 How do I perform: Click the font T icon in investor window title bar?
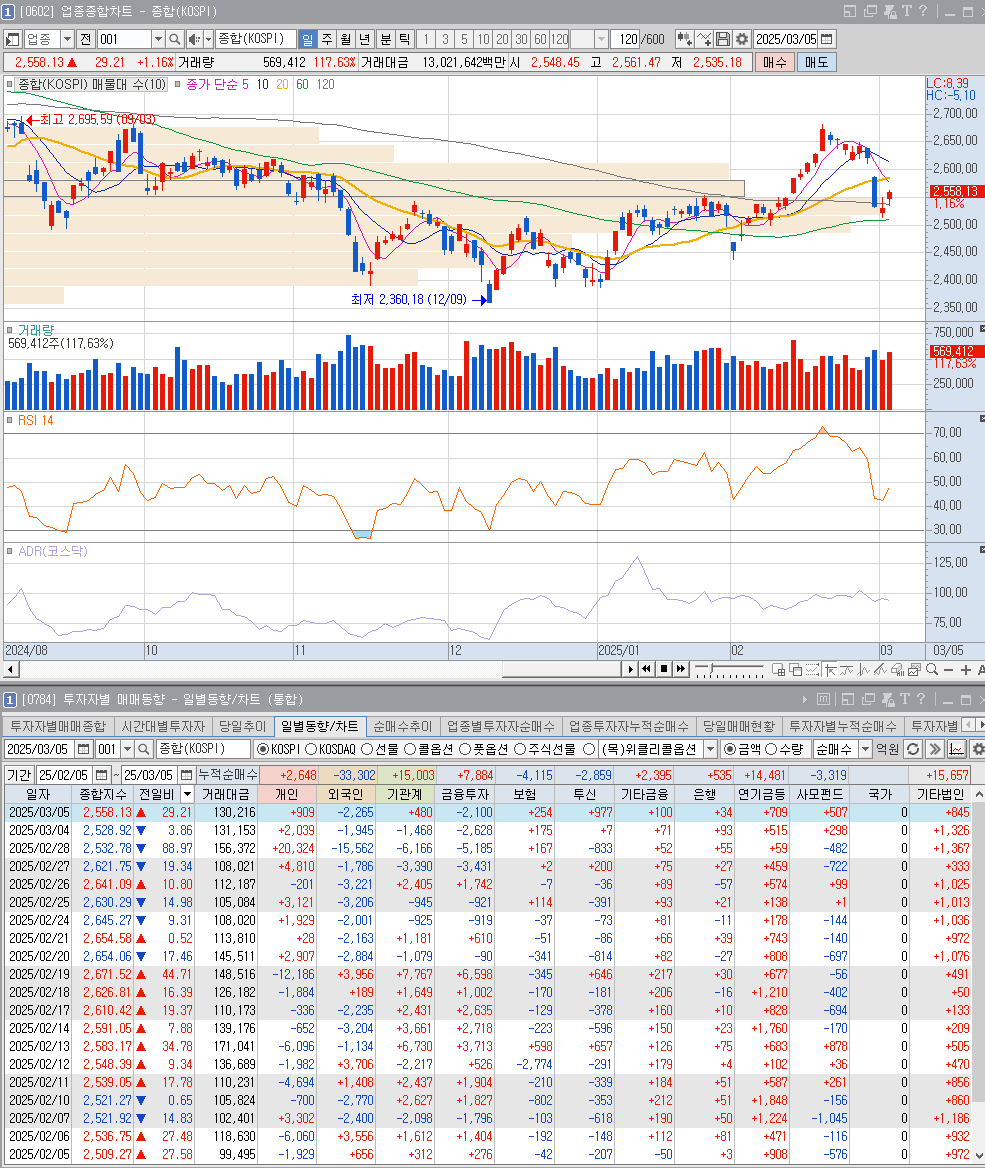pos(905,699)
